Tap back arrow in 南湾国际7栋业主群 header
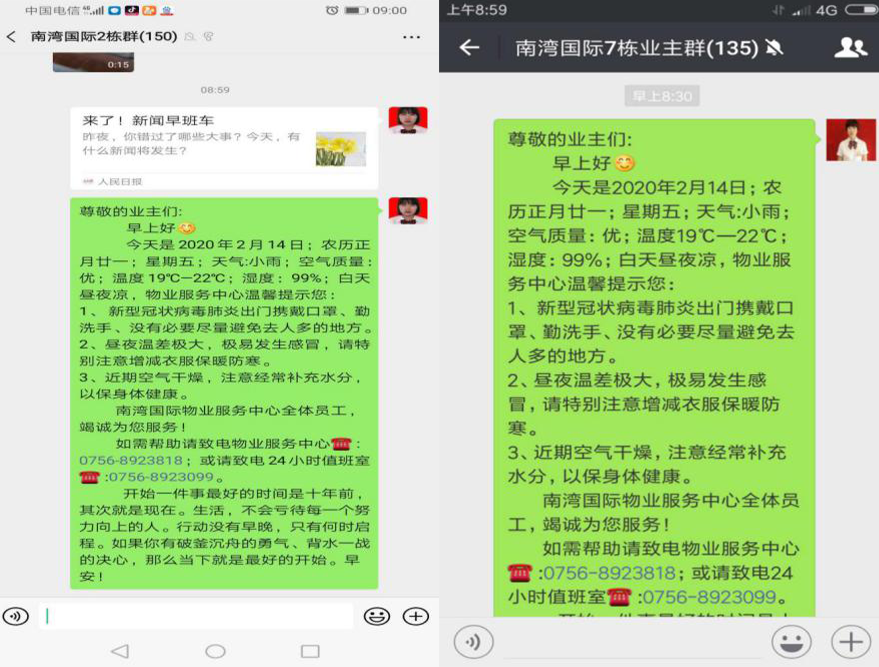The width and height of the screenshot is (879, 667). [469, 48]
